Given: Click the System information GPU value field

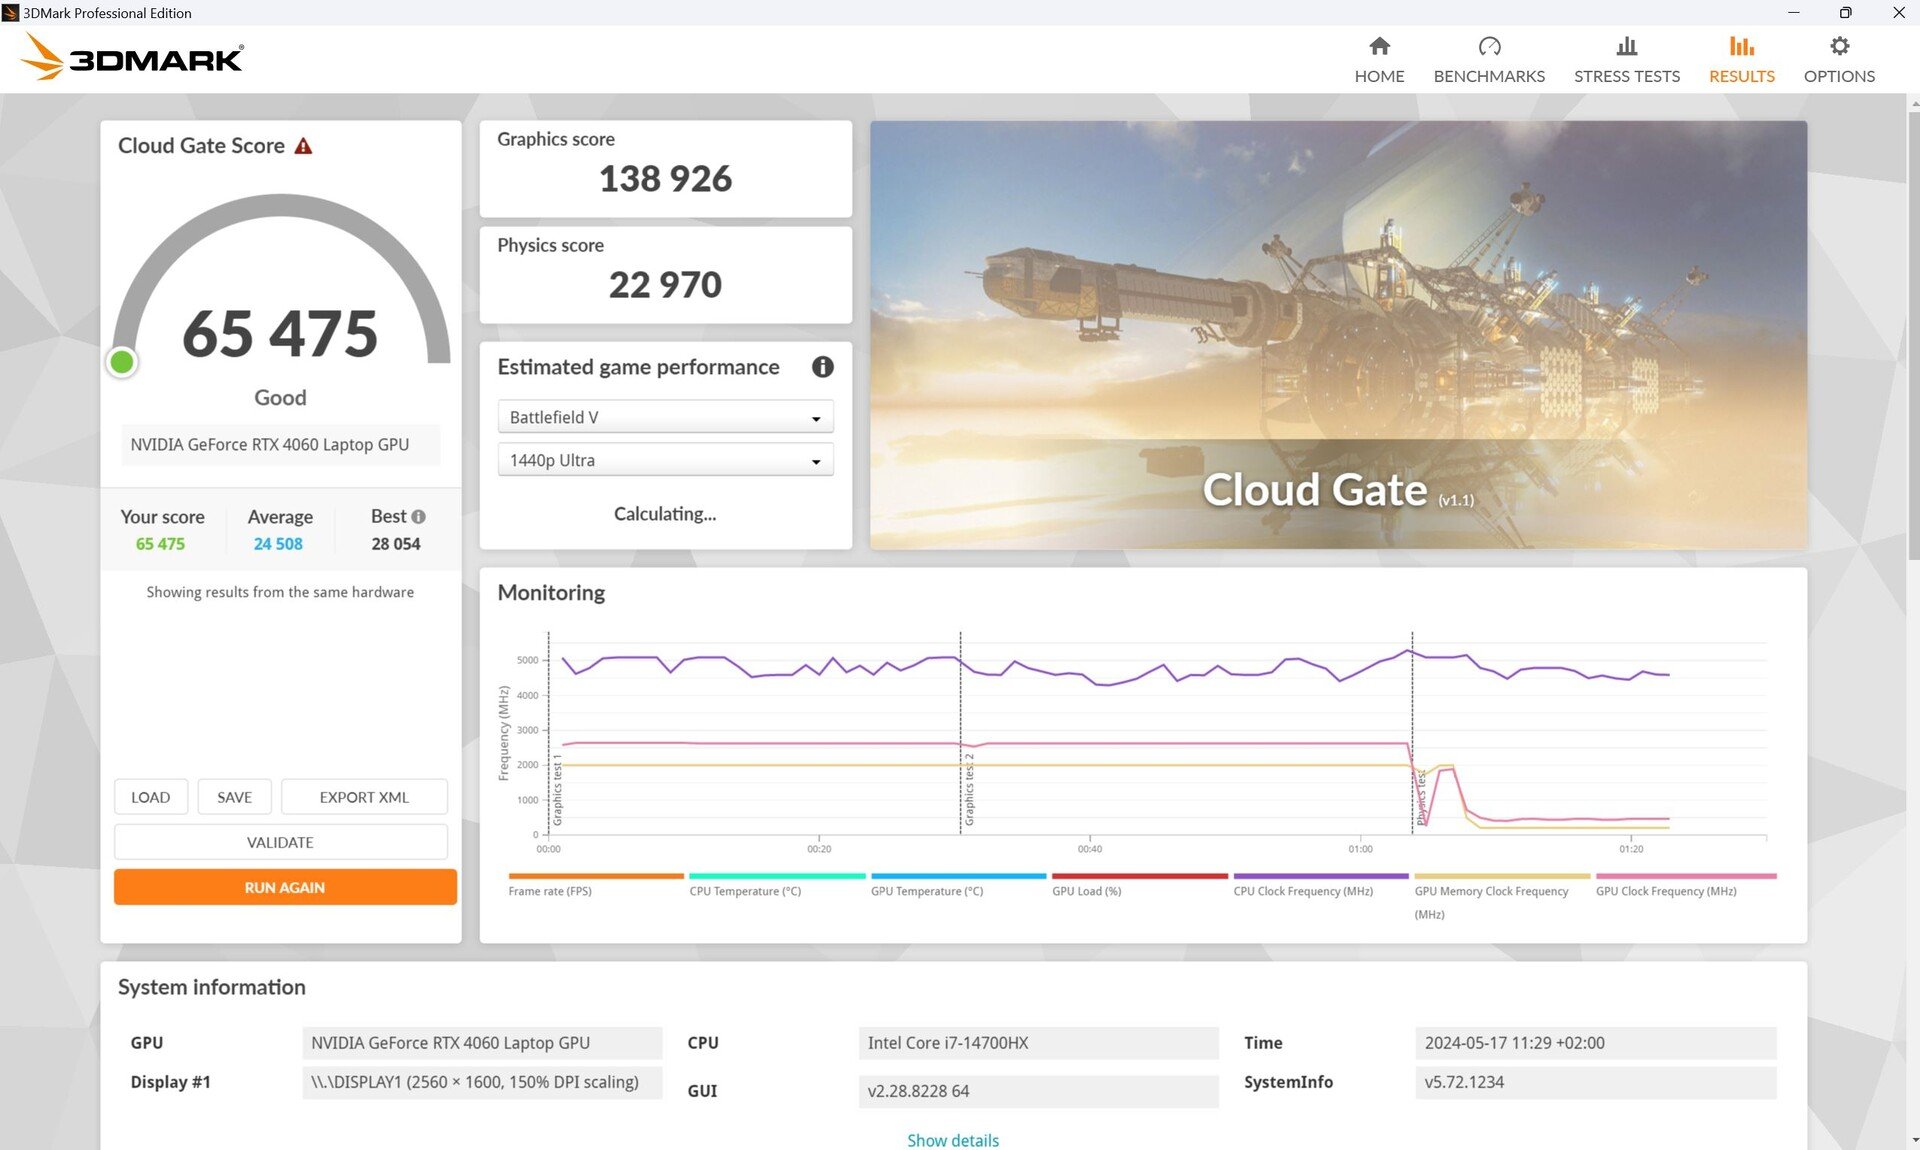Looking at the screenshot, I should tap(482, 1043).
